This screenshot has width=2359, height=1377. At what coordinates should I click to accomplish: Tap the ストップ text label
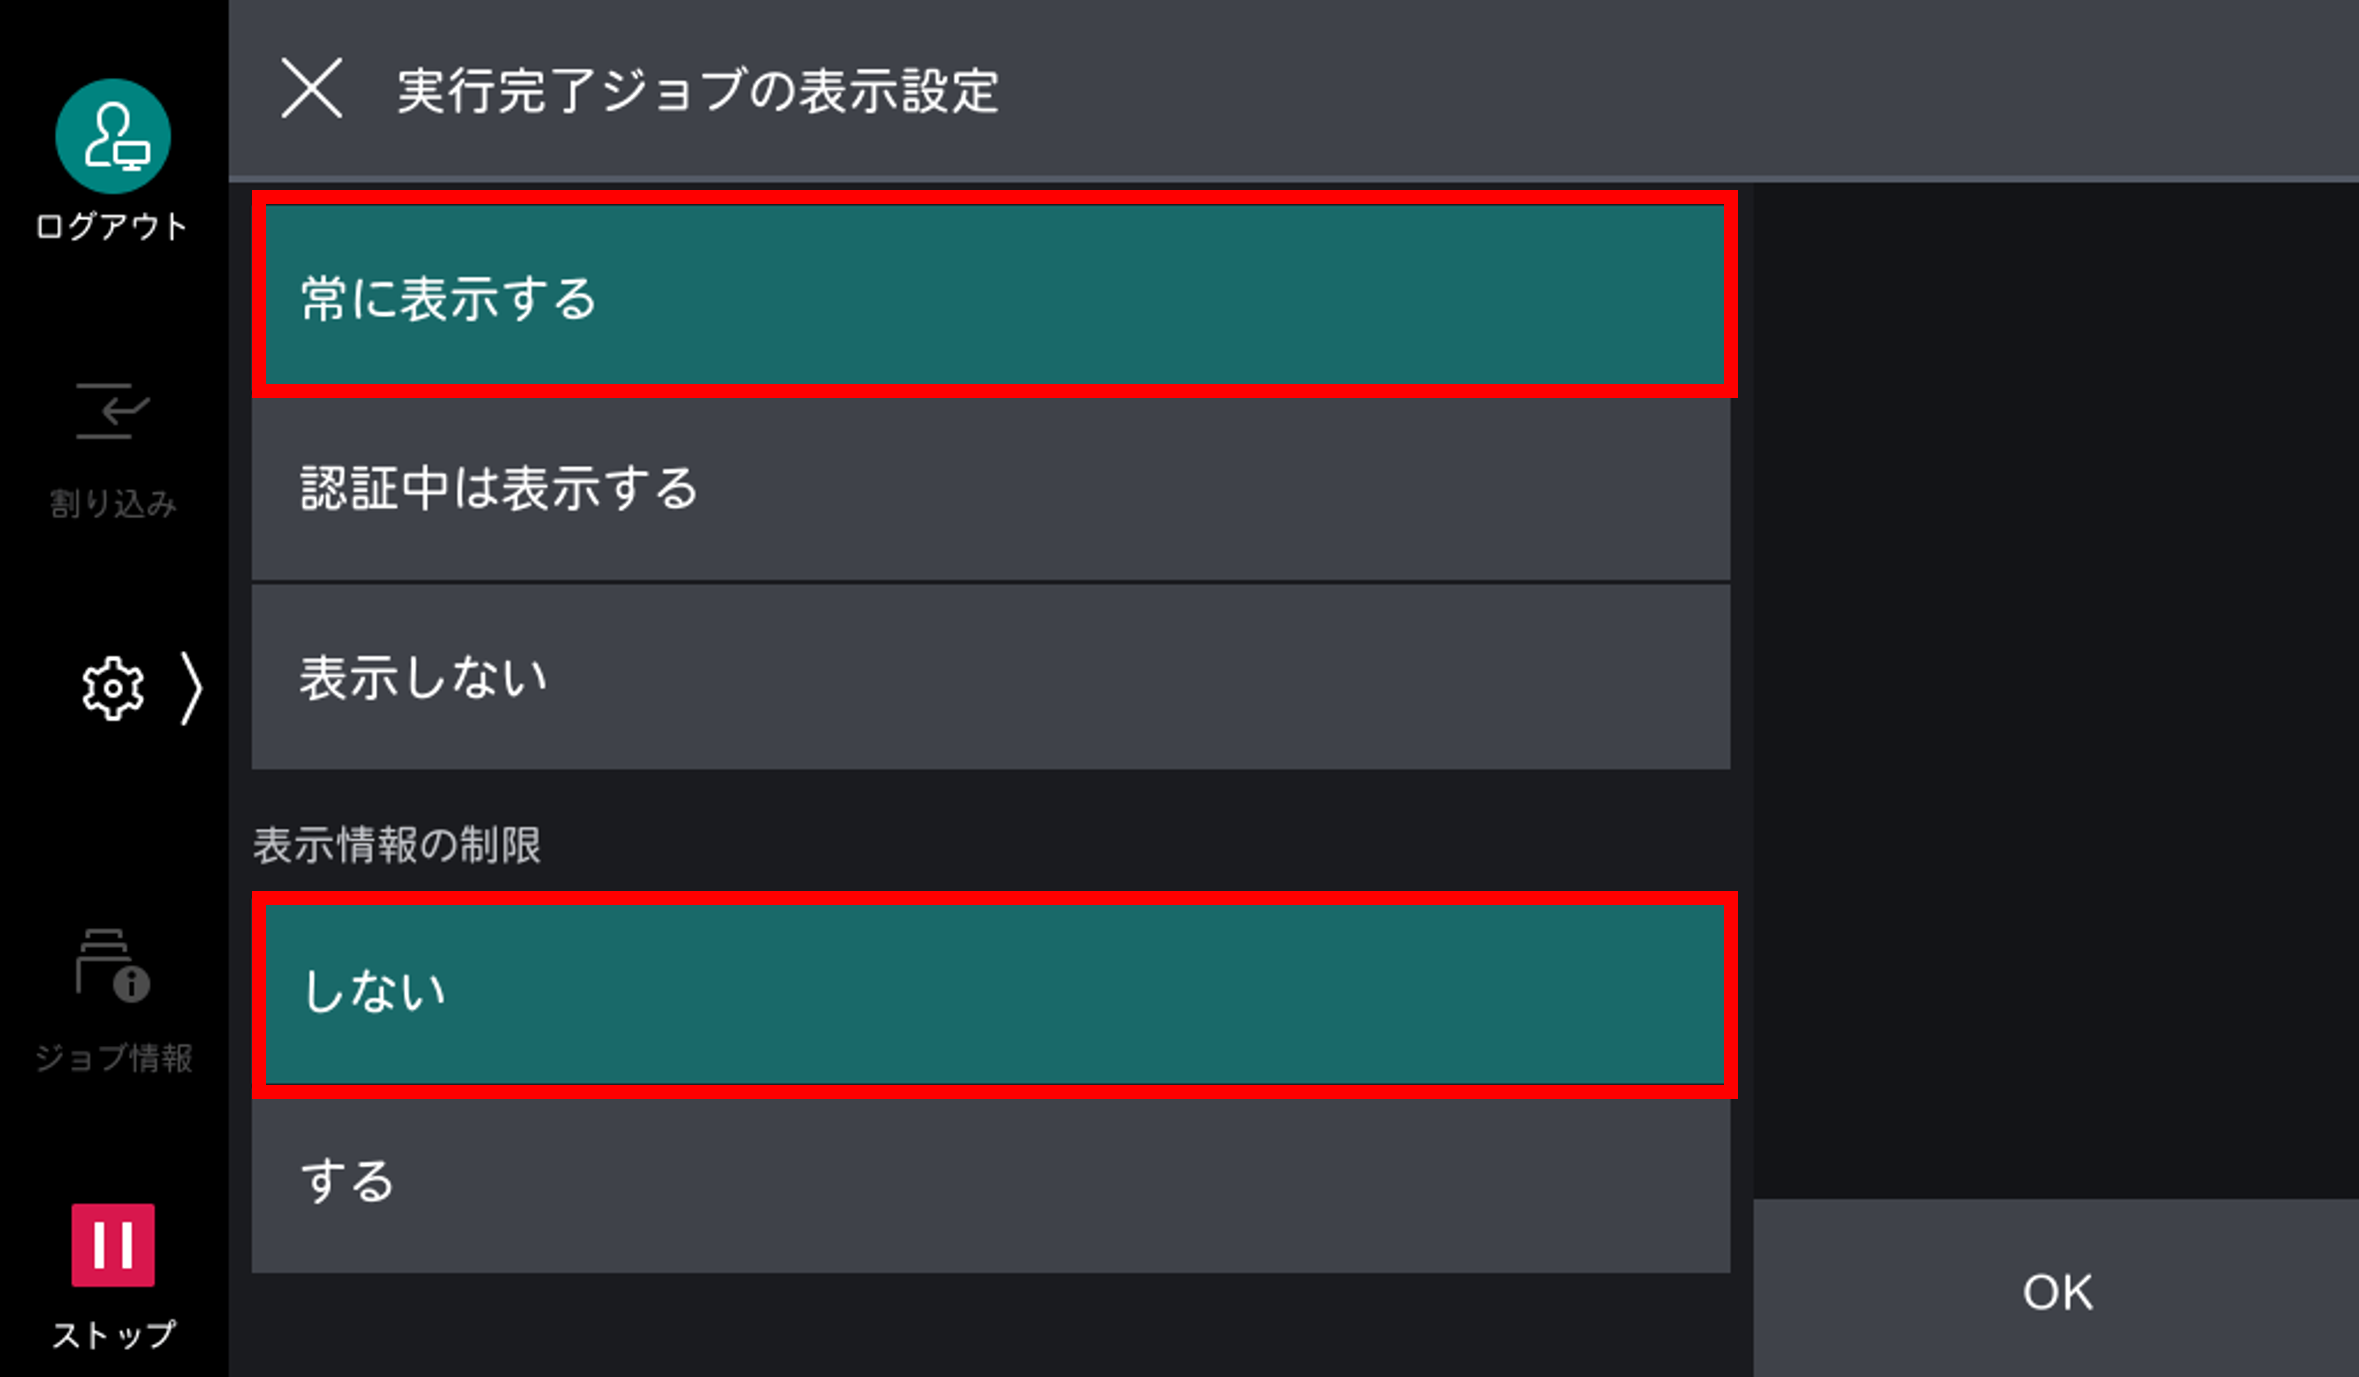(x=113, y=1333)
